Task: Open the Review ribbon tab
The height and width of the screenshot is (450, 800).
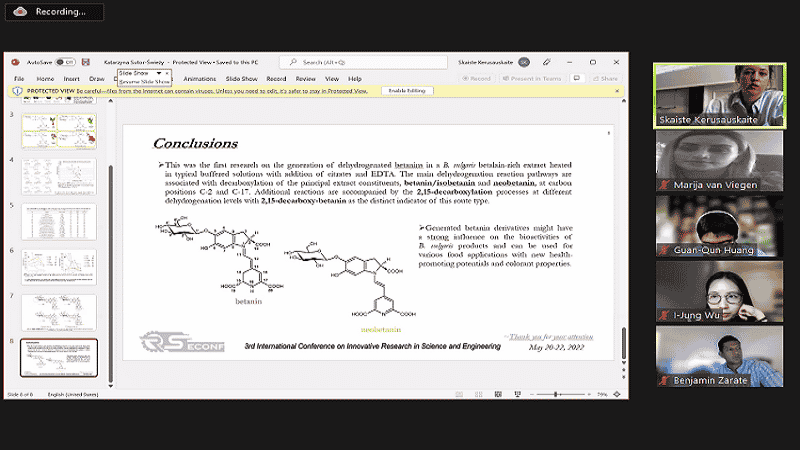Action: pos(306,79)
